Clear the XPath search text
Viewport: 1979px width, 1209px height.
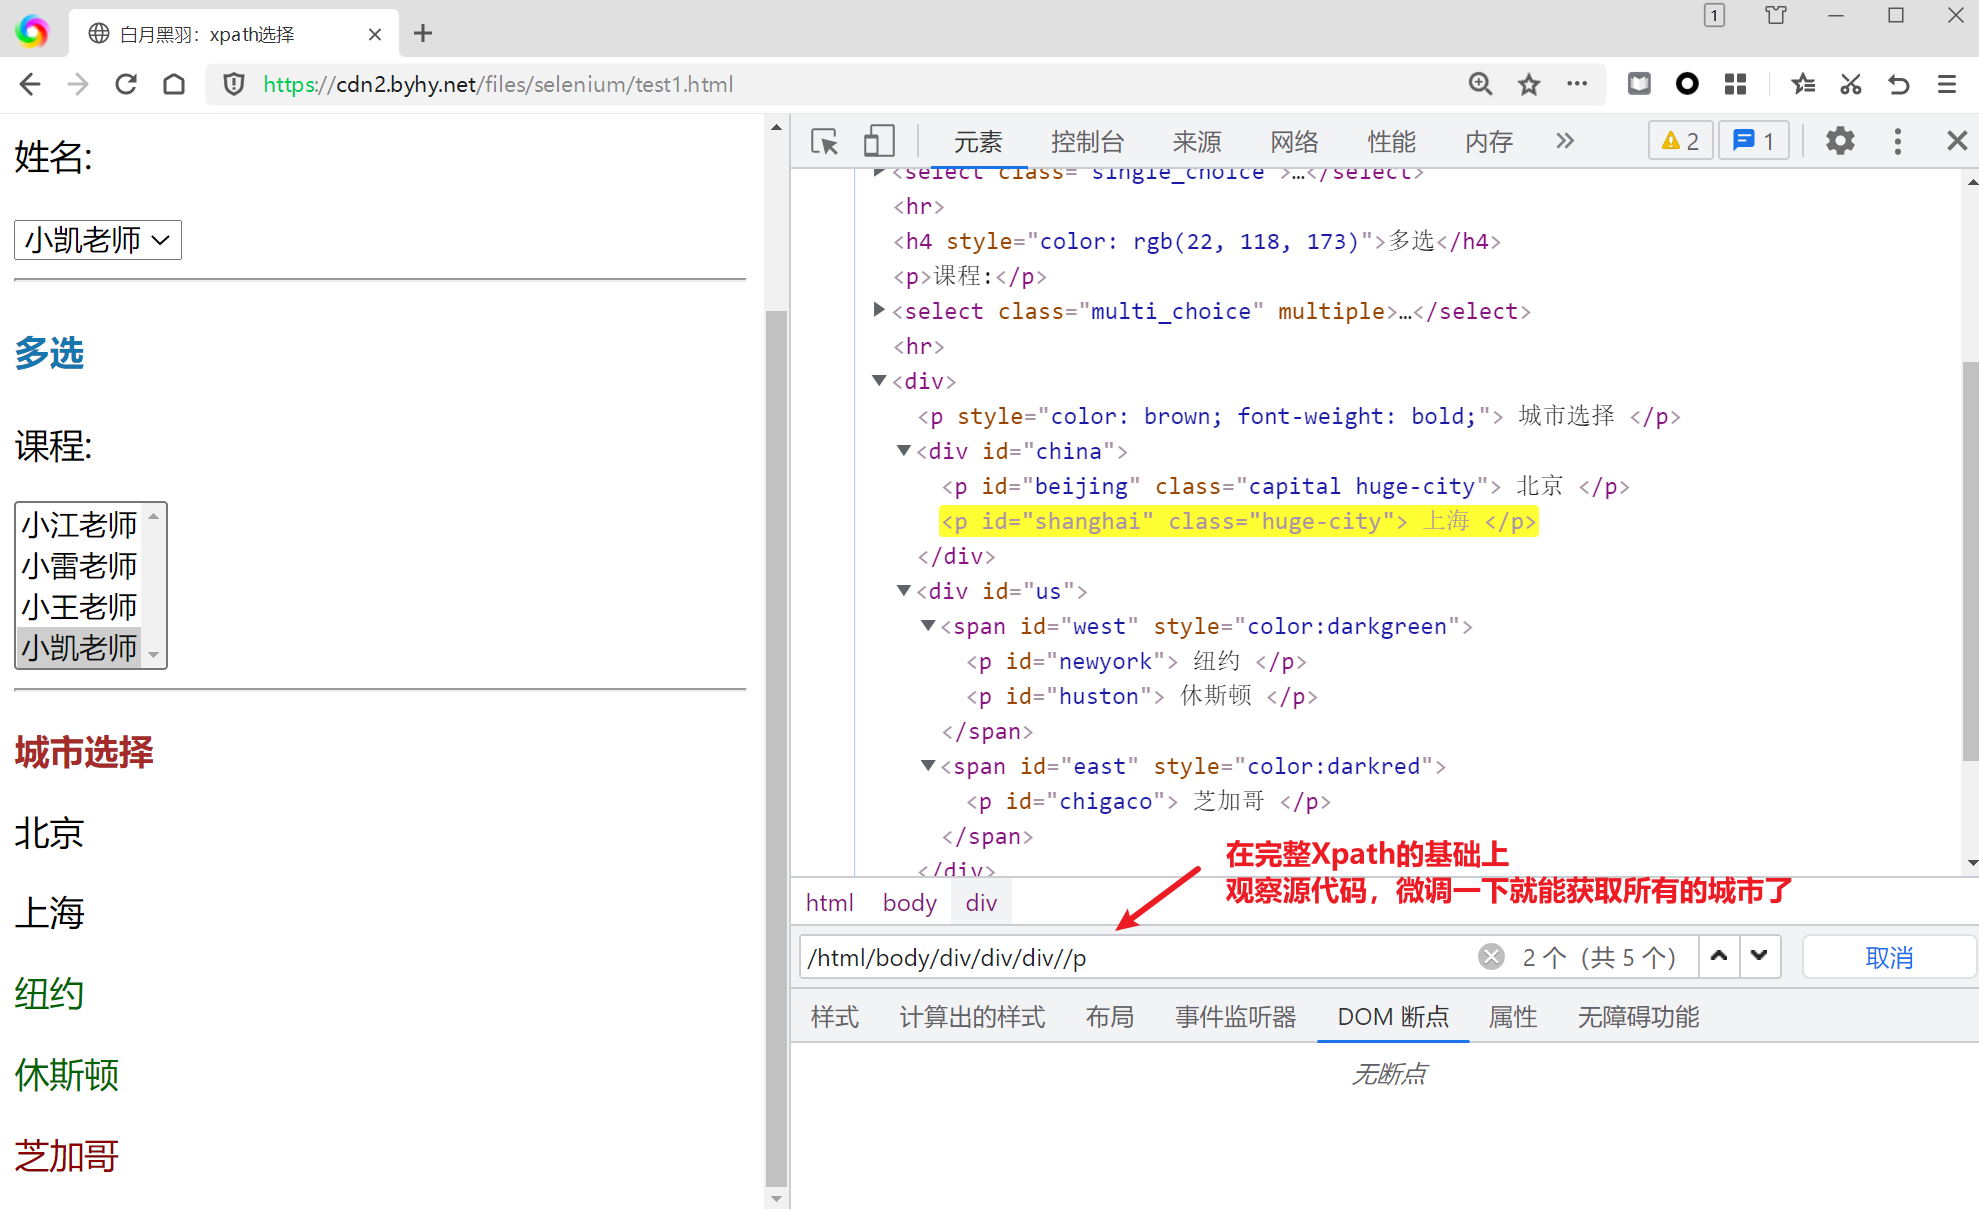point(1491,957)
